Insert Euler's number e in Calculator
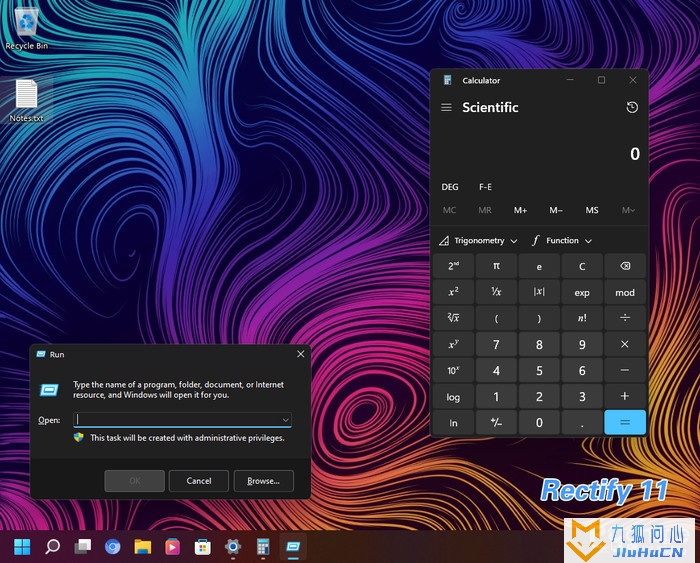The height and width of the screenshot is (563, 700). [539, 266]
